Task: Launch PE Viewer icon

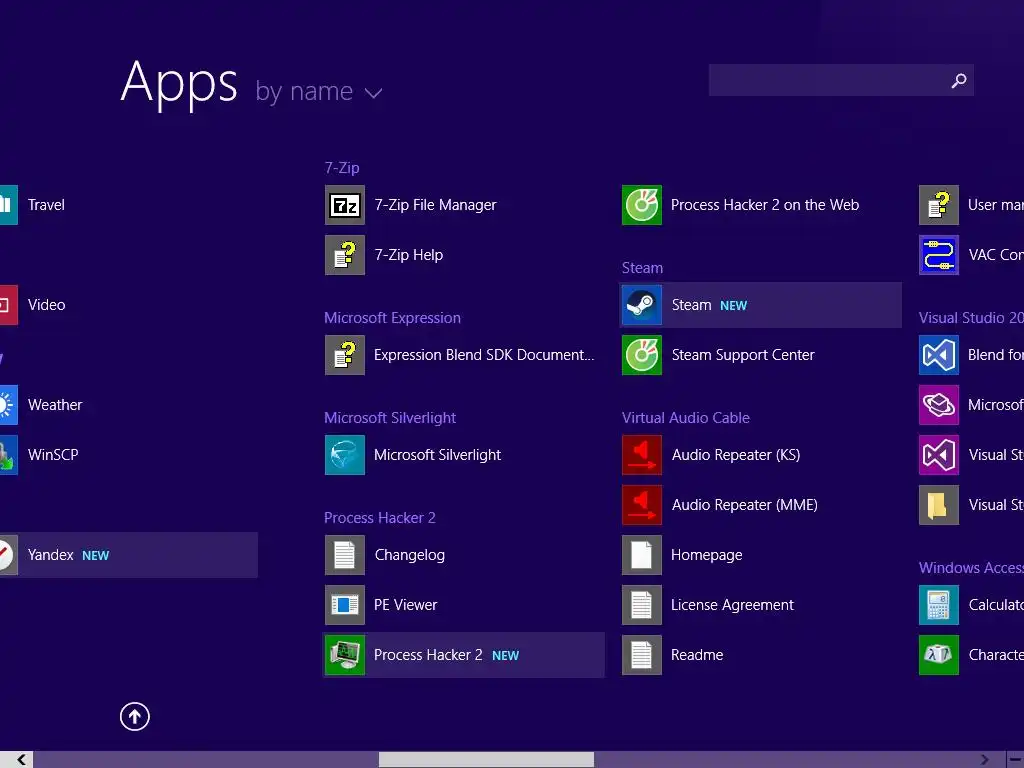Action: point(345,605)
